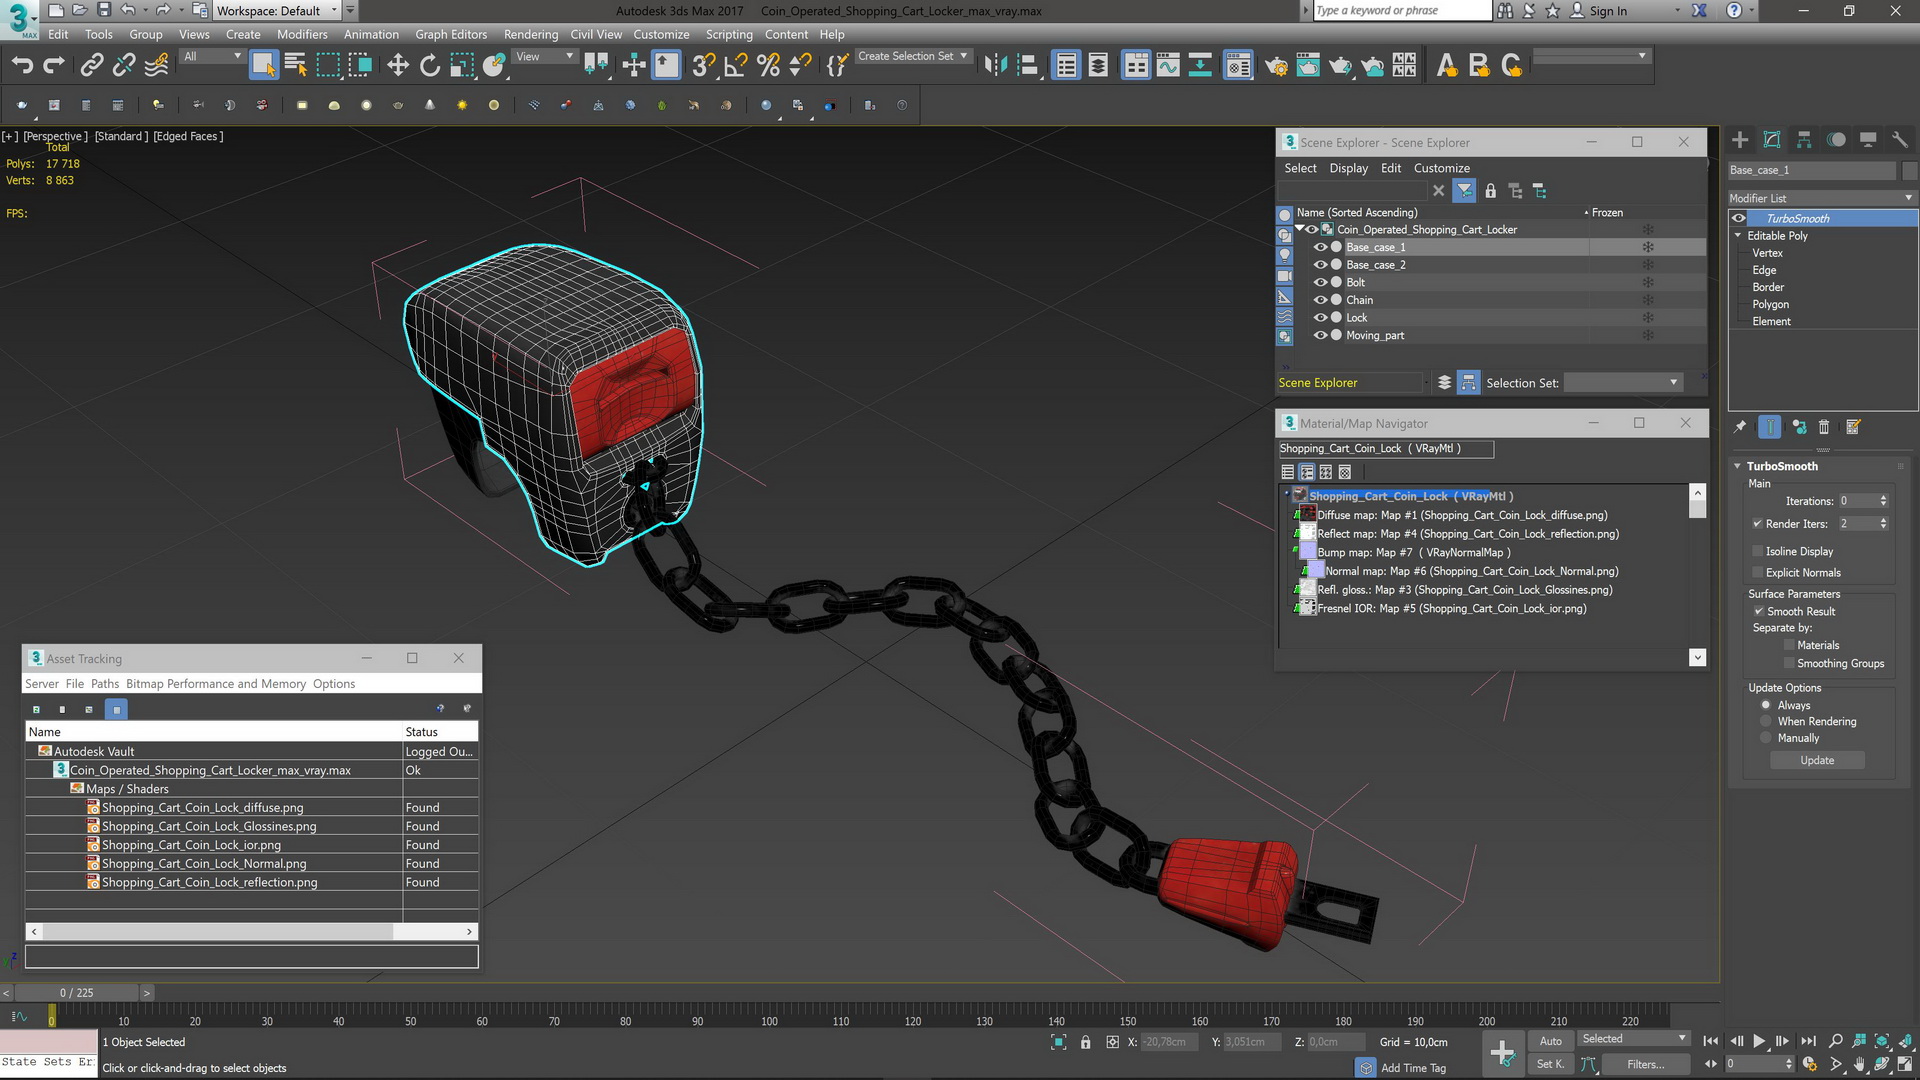Open the Rendering menu

click(530, 34)
